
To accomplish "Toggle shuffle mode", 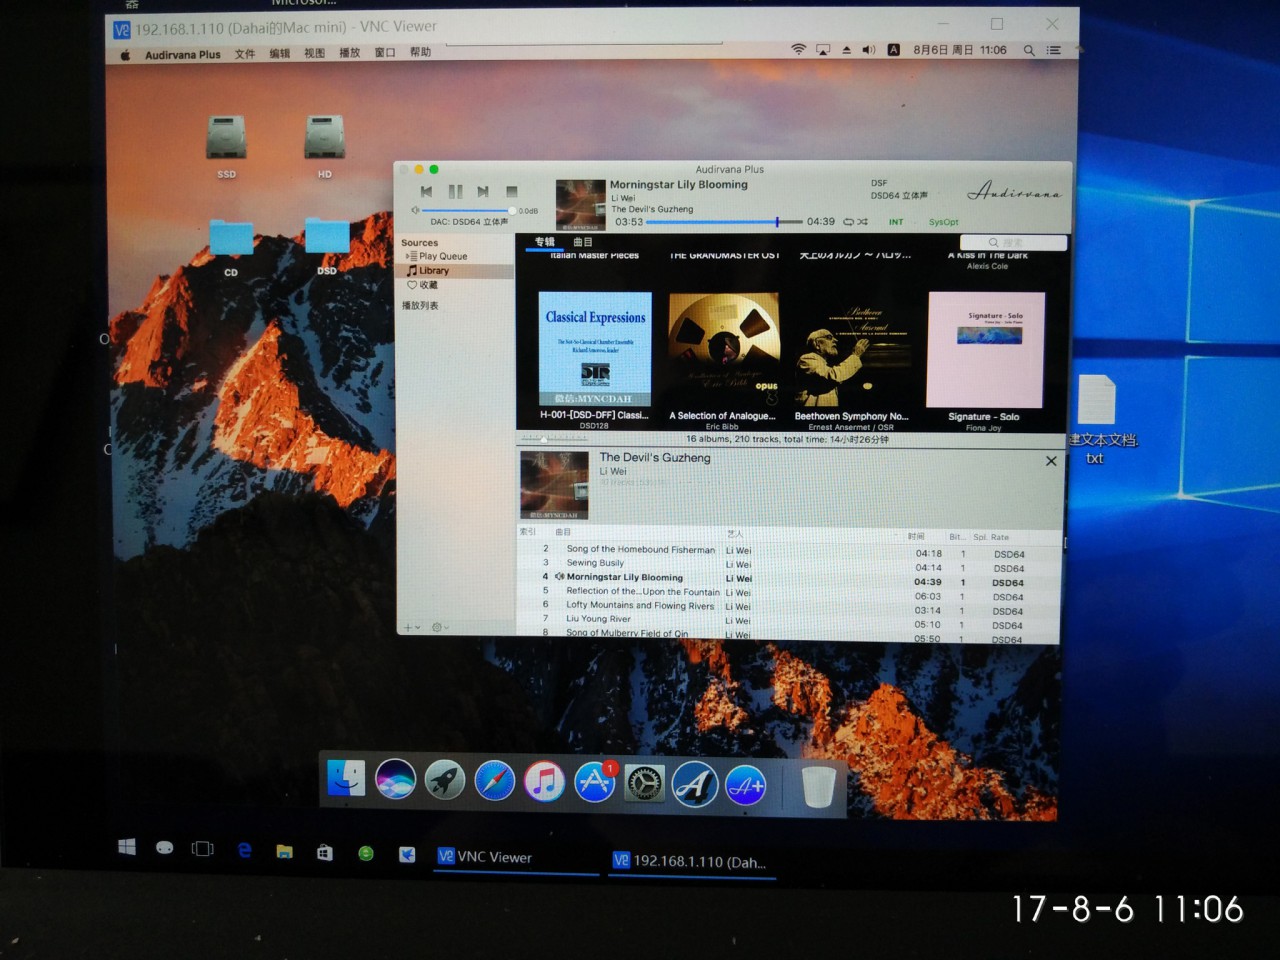I will click(x=862, y=222).
